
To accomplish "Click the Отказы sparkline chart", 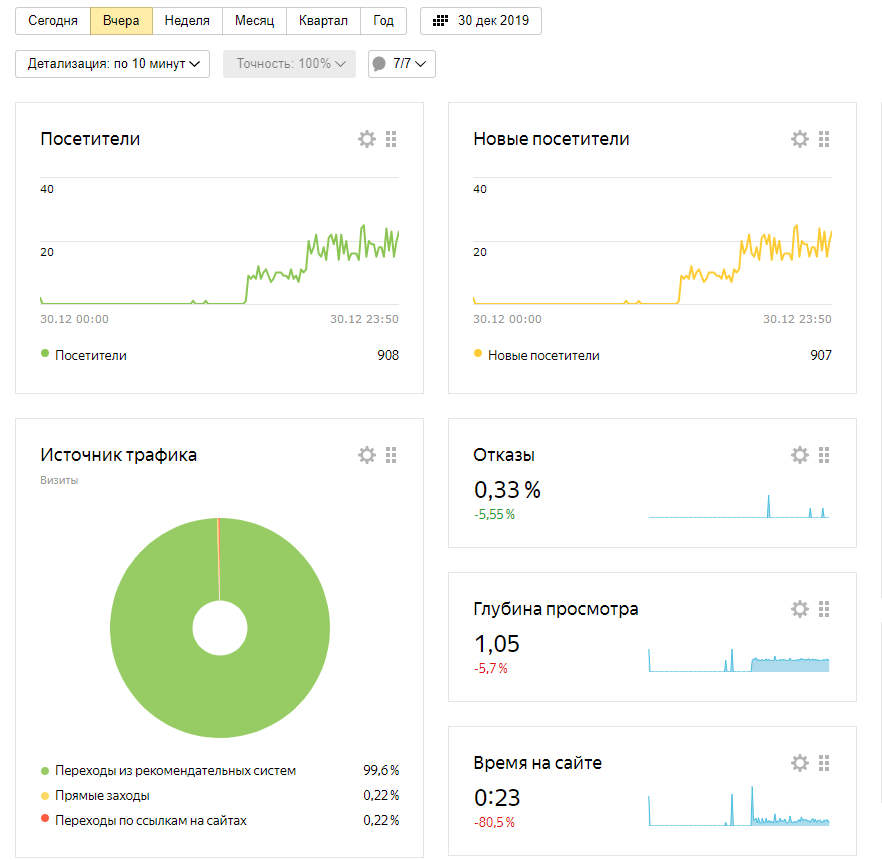I will coord(738,506).
